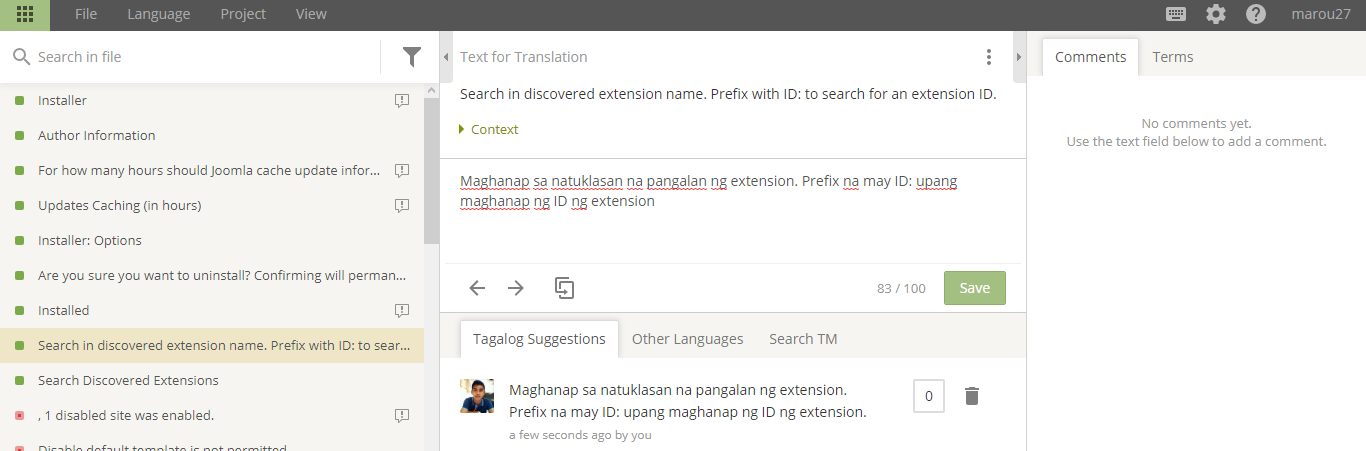Select the Author Information string

pos(212,135)
